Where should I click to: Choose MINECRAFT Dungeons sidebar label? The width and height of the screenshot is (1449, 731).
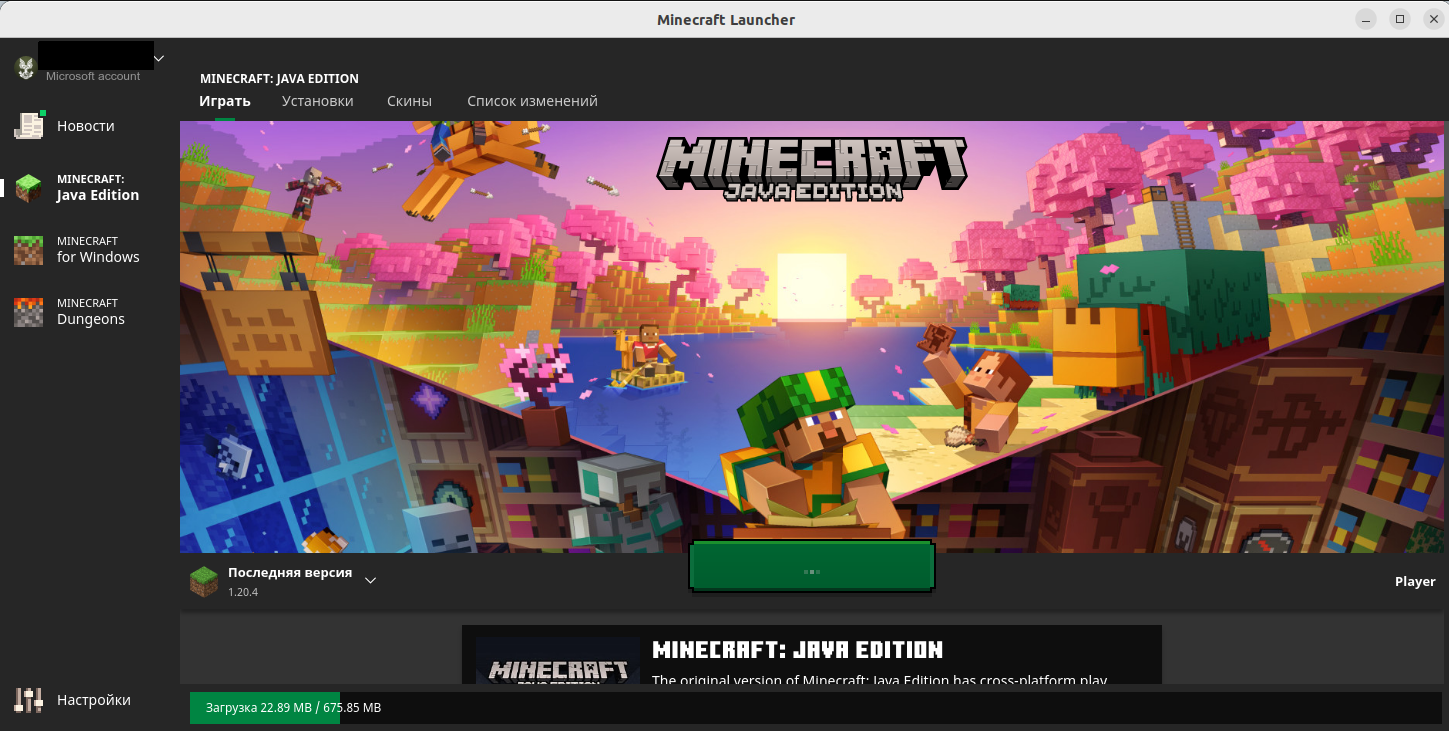(x=91, y=311)
